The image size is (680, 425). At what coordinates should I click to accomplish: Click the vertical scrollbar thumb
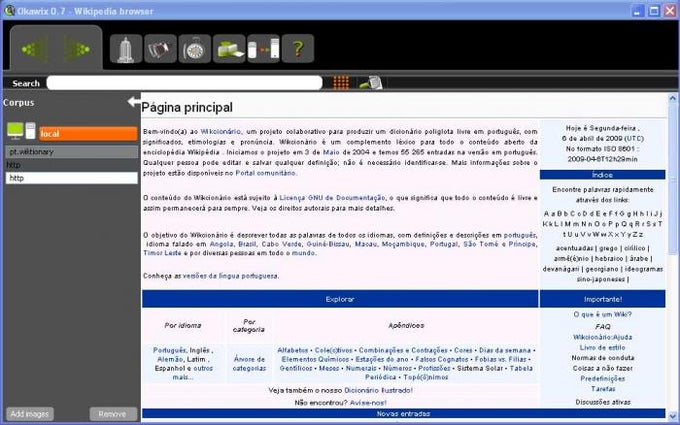(673, 179)
